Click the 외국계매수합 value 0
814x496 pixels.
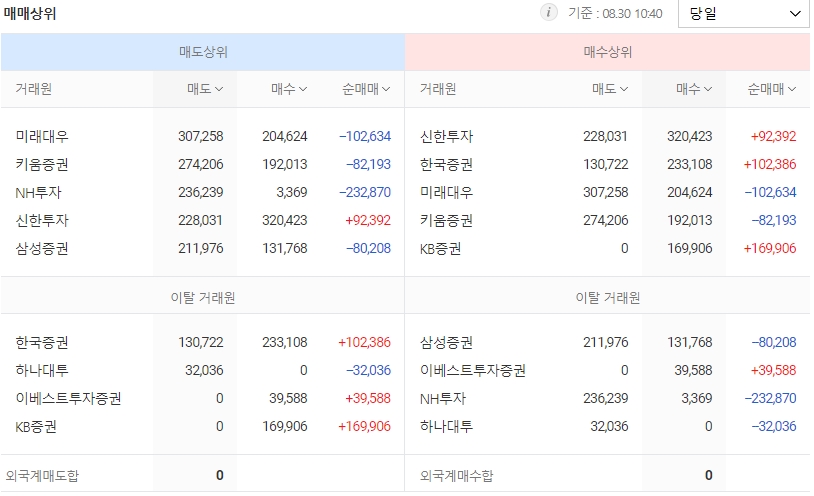click(x=709, y=475)
